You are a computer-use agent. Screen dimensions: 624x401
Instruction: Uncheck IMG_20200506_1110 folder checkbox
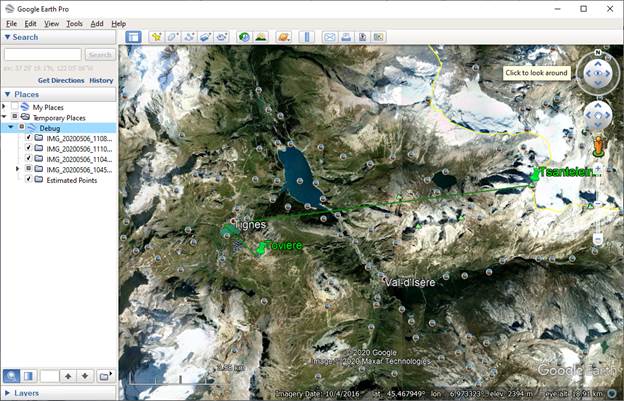coord(28,148)
